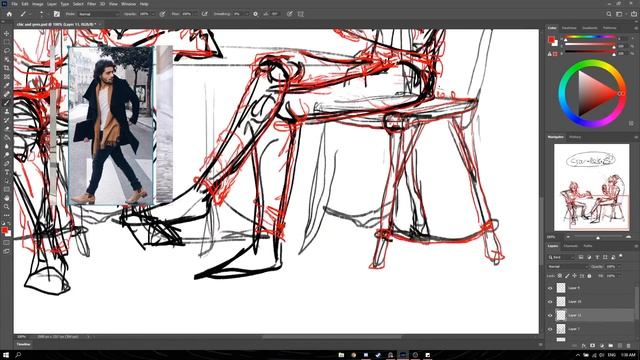This screenshot has height=360, width=640.
Task: Select the Move tool
Action: point(7,33)
